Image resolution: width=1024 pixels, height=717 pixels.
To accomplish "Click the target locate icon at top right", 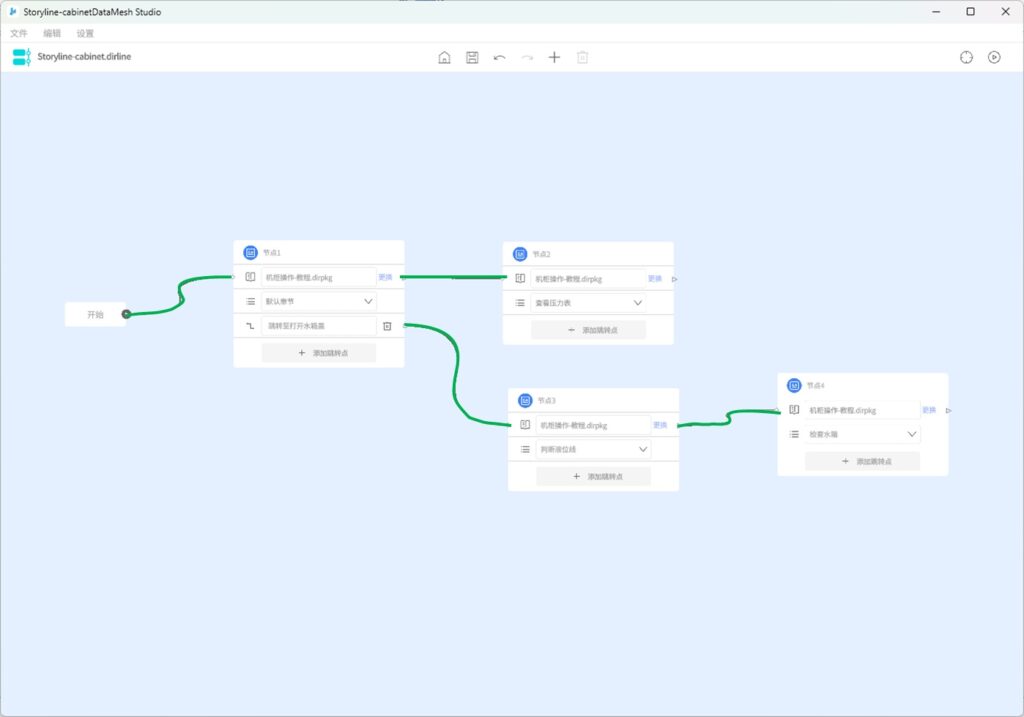I will 966,57.
